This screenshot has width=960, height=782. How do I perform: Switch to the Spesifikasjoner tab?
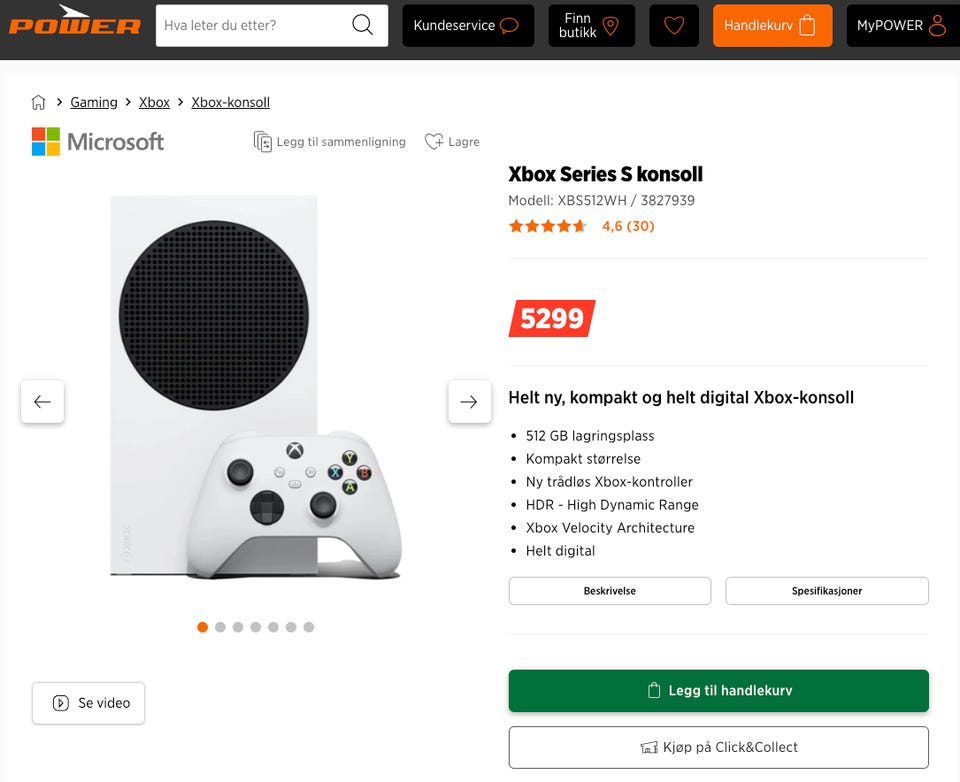(x=826, y=591)
